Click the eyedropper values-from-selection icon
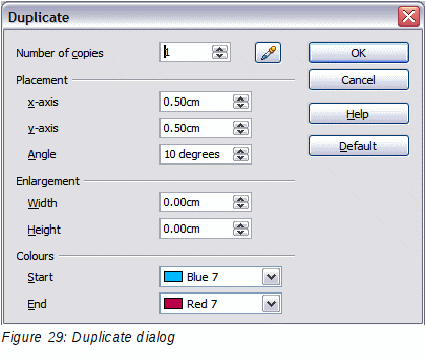The image size is (426, 361). [268, 53]
